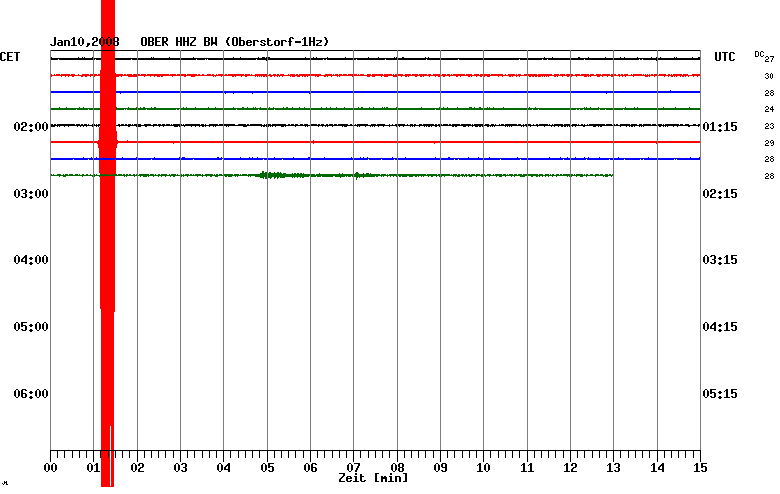This screenshot has width=780, height=494.
Task: Click the DC value 24
Action: (770, 109)
